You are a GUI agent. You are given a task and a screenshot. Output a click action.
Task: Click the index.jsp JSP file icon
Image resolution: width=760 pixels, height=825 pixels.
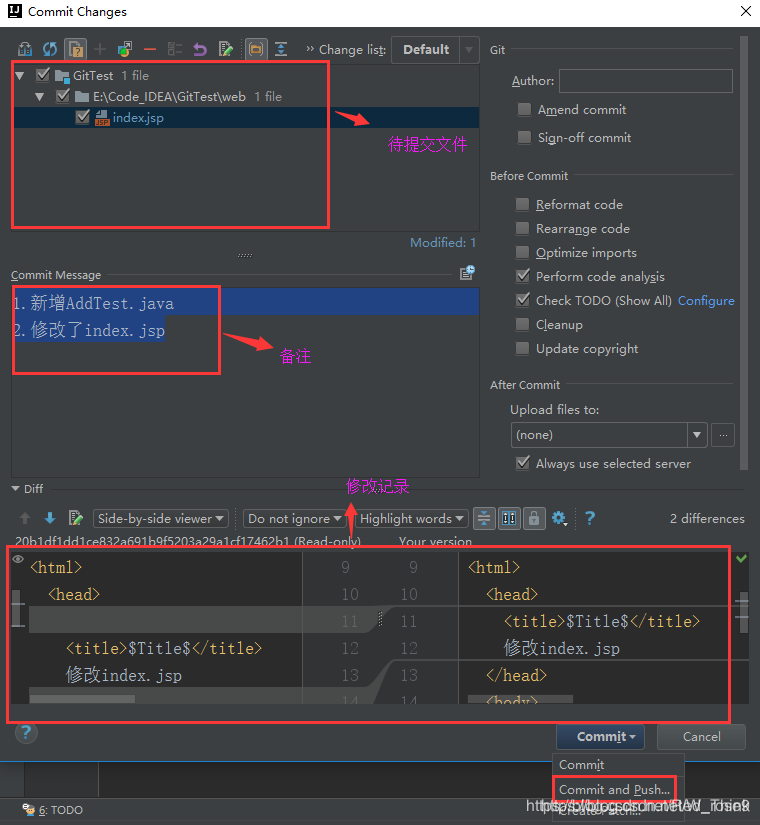(x=102, y=118)
